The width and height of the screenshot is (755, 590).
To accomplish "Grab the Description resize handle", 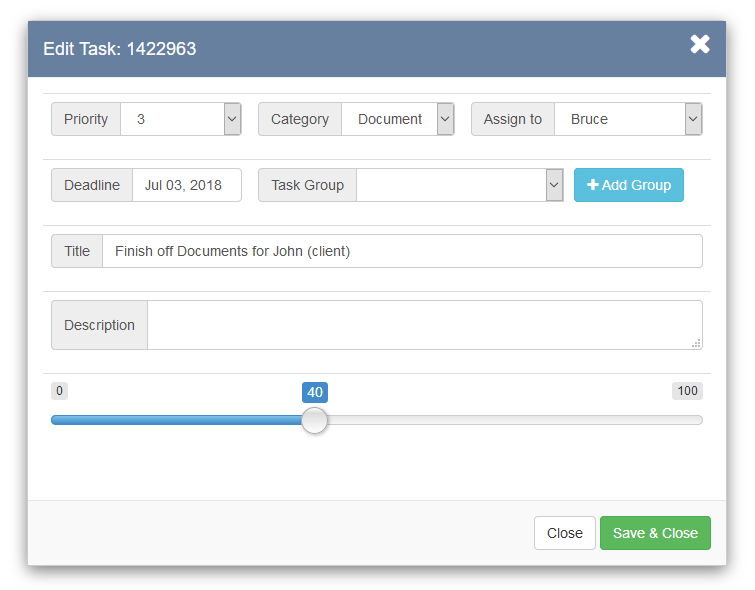I will [x=696, y=343].
